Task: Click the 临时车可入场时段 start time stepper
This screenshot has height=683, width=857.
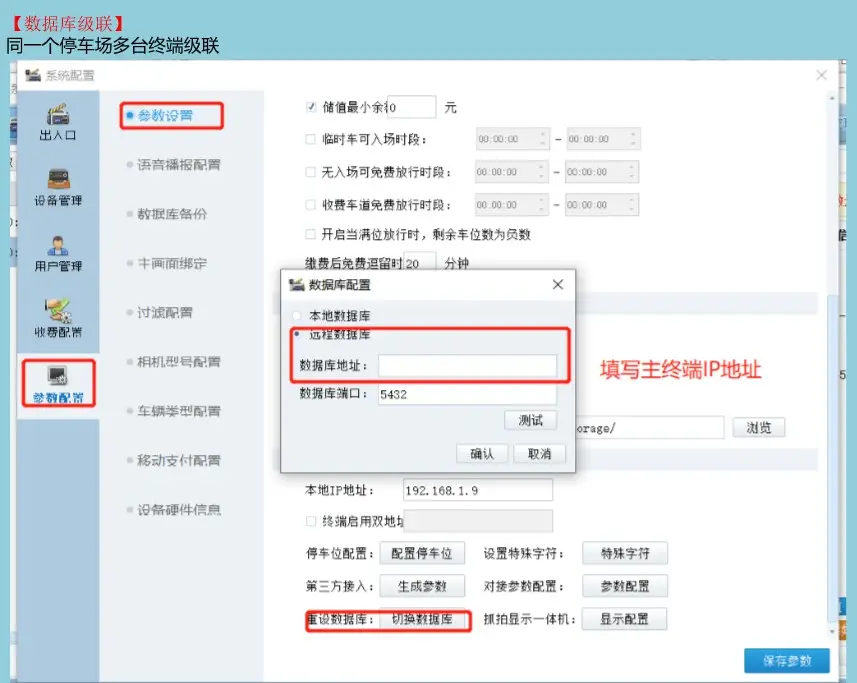Action: [543, 139]
